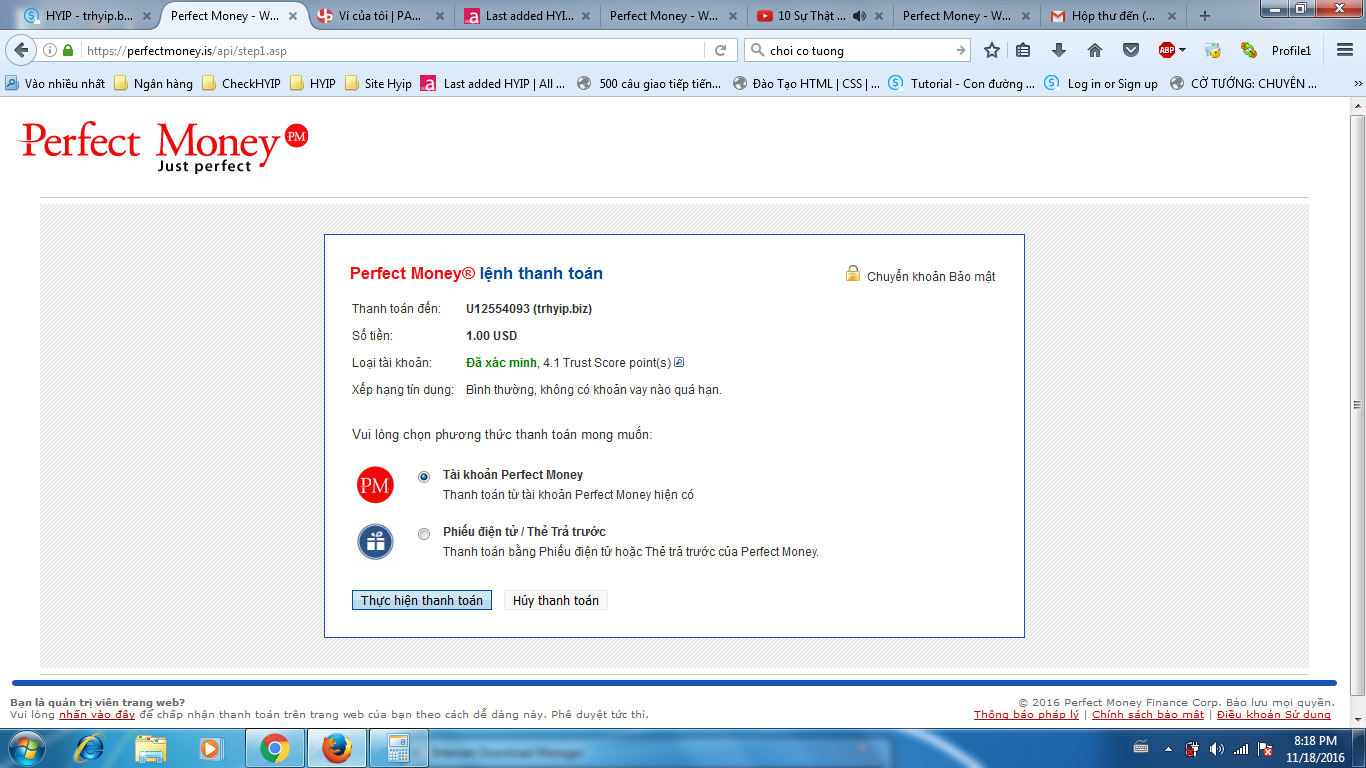Click the red PM account icon

(375, 486)
